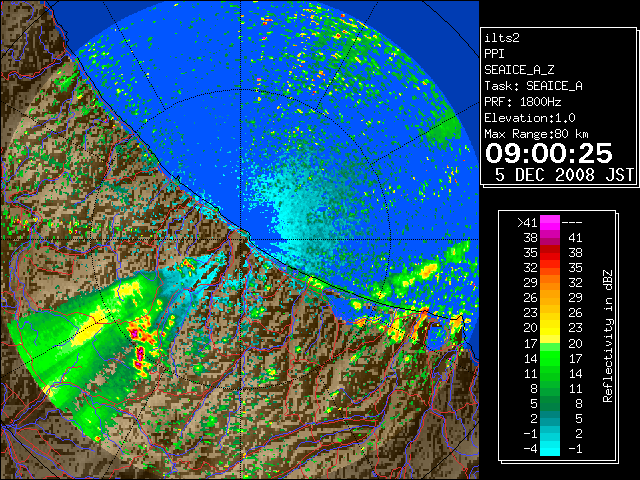Image resolution: width=640 pixels, height=480 pixels.
Task: Click the cyan swatch at the -4 level
Action: pyautogui.click(x=550, y=449)
